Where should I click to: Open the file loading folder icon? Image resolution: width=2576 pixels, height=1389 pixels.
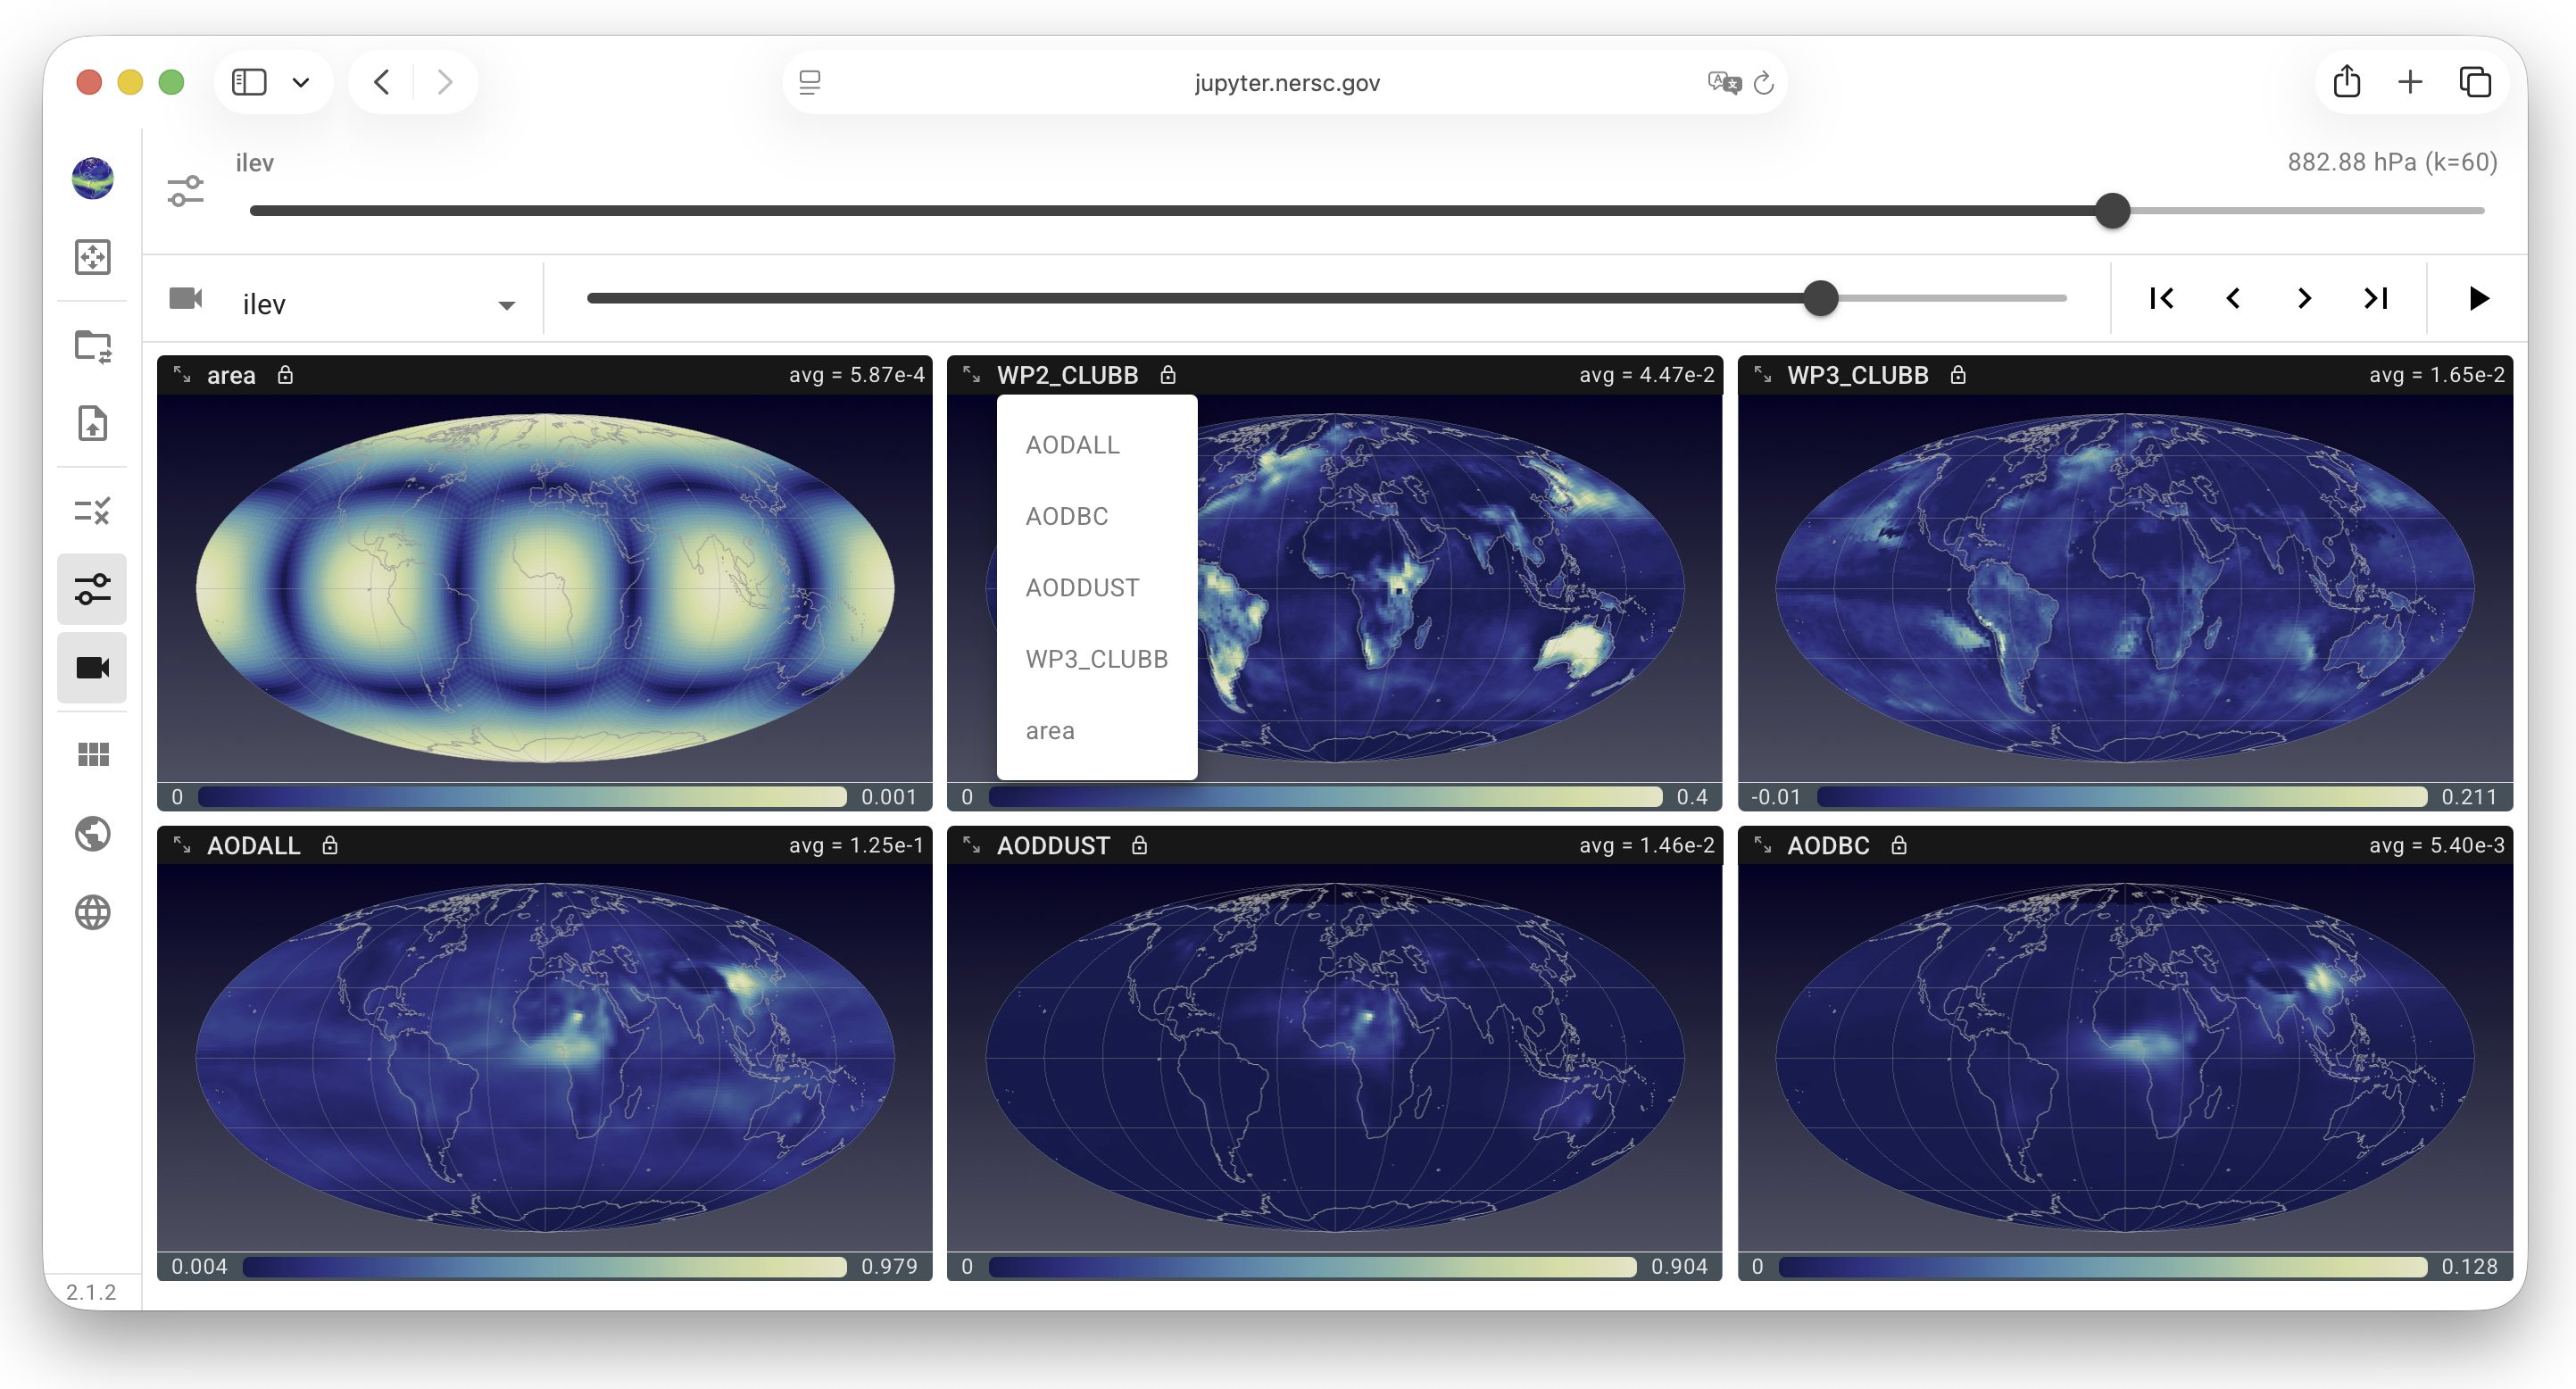coord(92,346)
